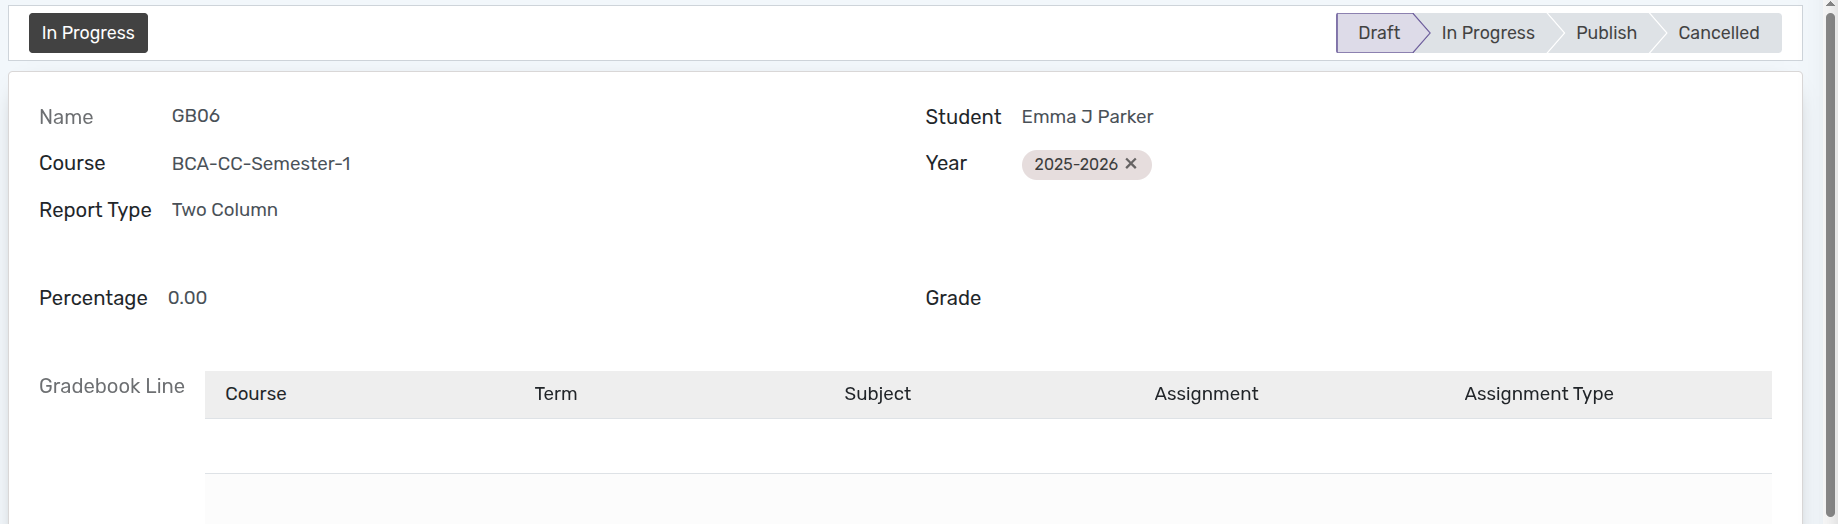1838x524 pixels.
Task: Sort Gradebook Line by Course column
Action: pos(256,394)
